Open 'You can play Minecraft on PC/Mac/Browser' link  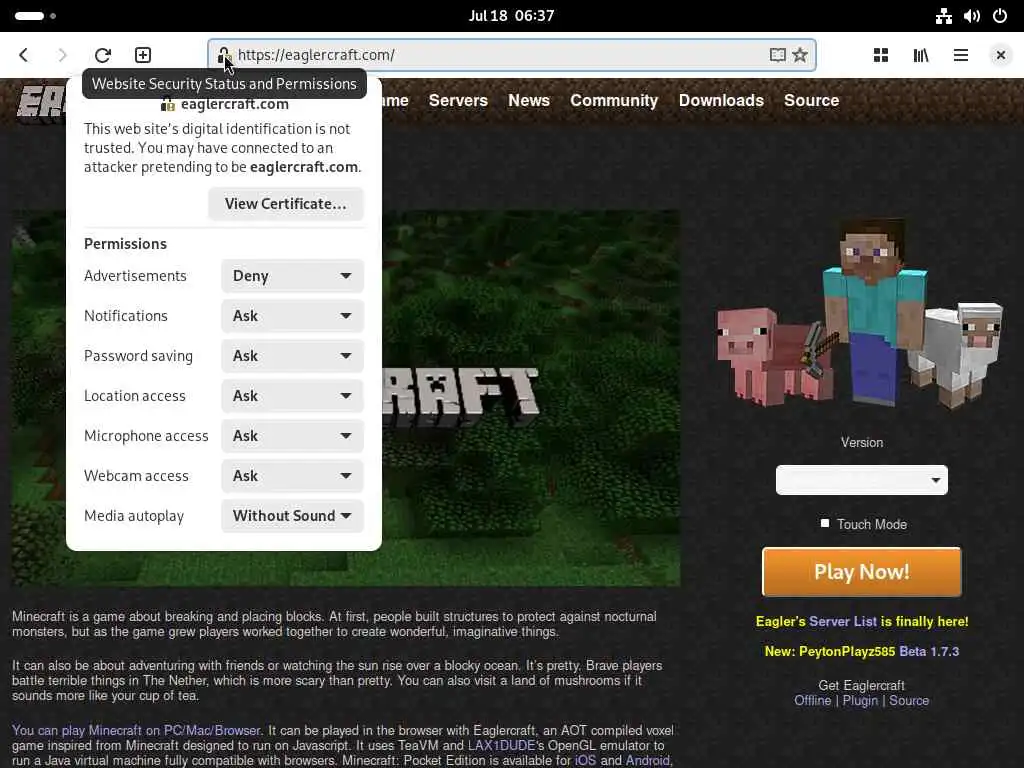(136, 731)
